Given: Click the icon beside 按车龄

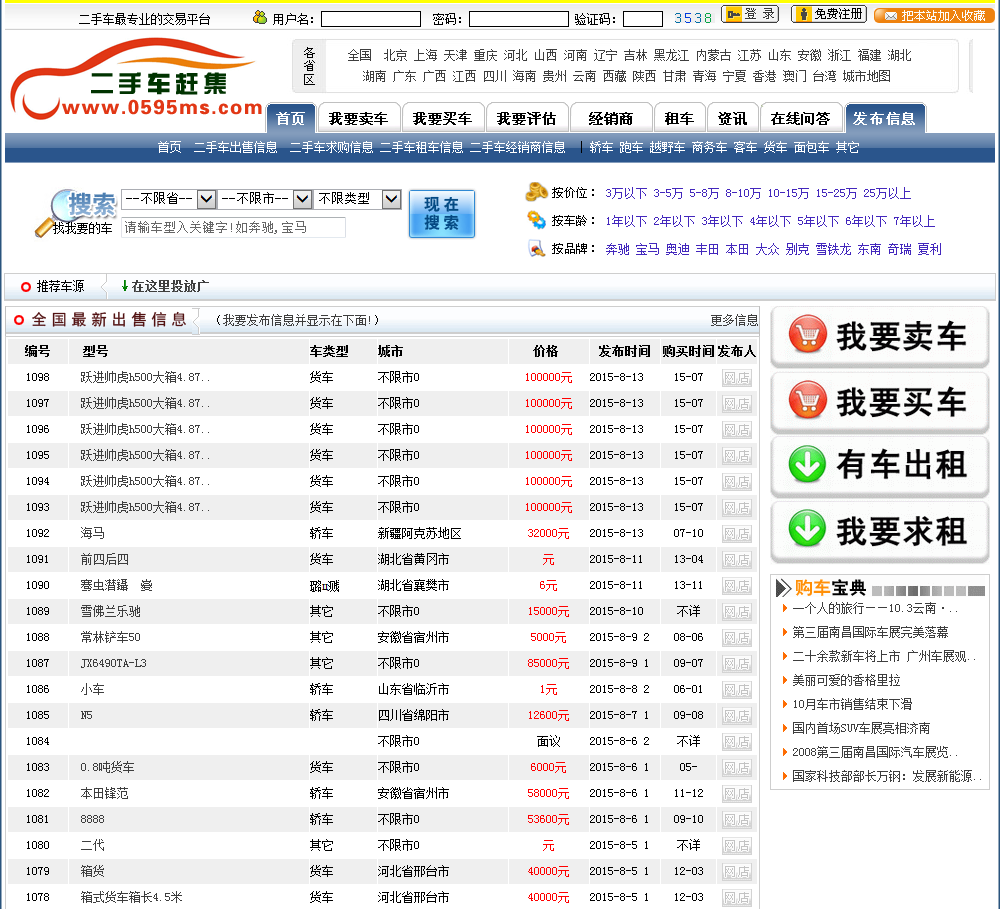Looking at the screenshot, I should [536, 220].
